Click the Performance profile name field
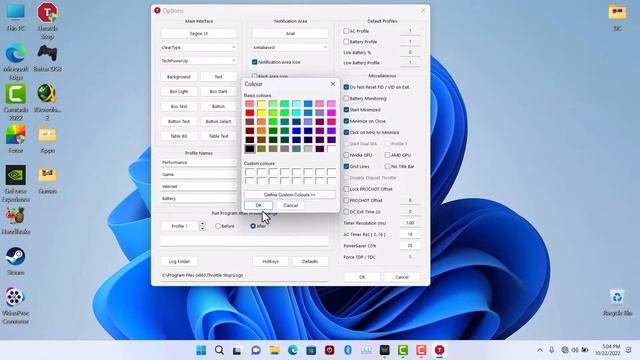Screen dimensions: 640x360 pos(198,162)
